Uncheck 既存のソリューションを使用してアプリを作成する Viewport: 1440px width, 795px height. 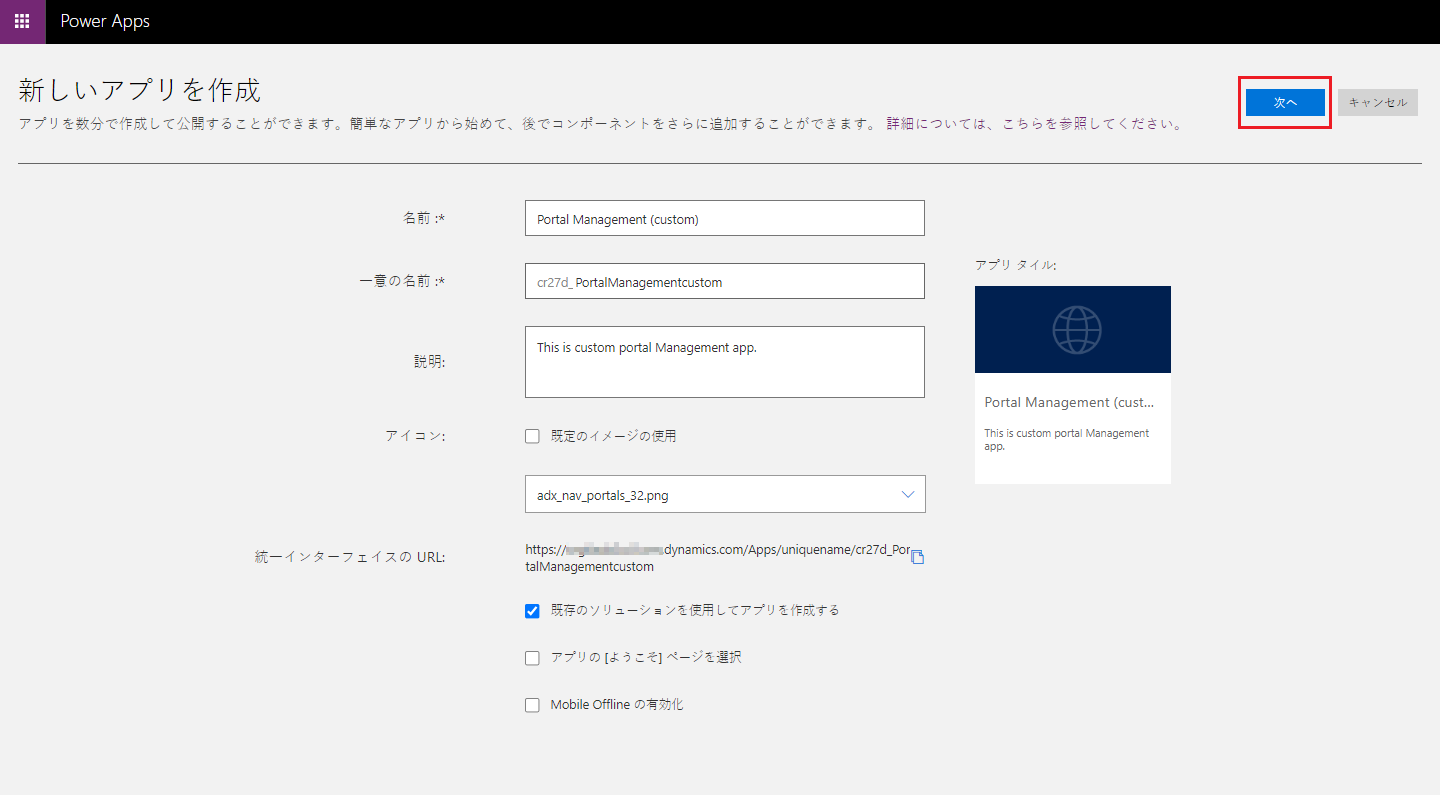point(532,610)
